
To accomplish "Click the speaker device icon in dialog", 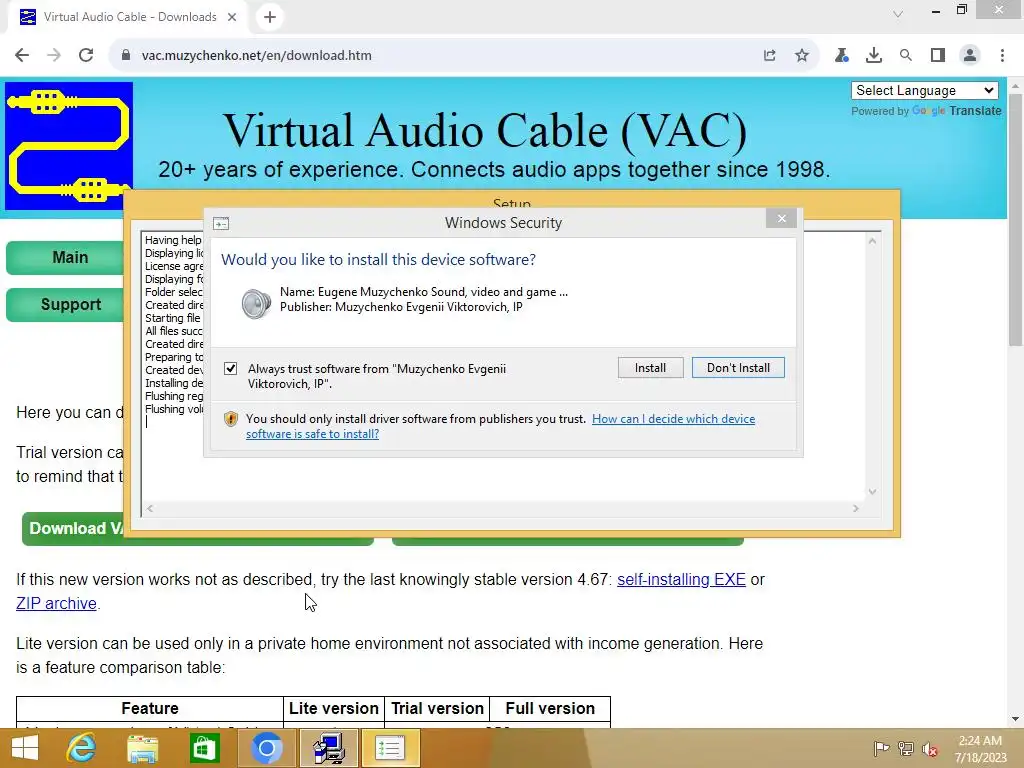I will click(255, 304).
